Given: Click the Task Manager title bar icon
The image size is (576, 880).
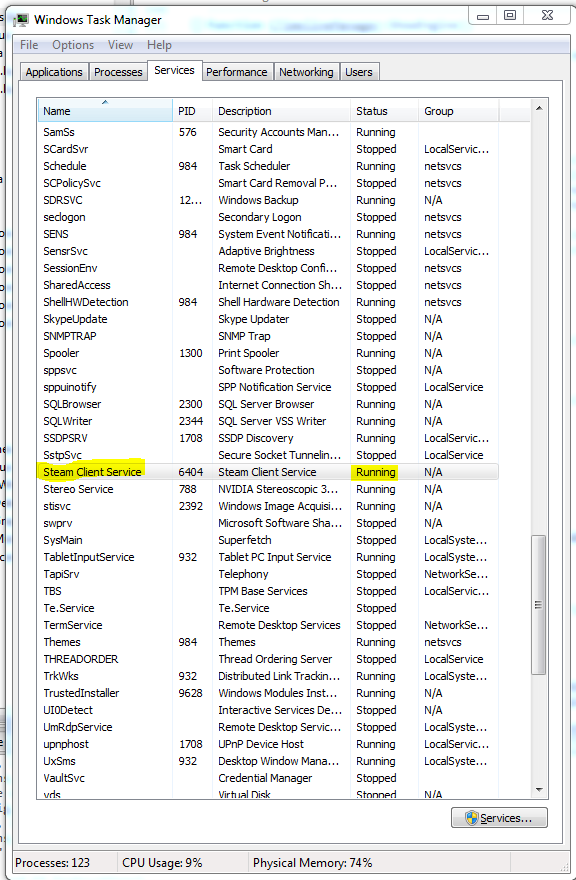Looking at the screenshot, I should 22,20.
